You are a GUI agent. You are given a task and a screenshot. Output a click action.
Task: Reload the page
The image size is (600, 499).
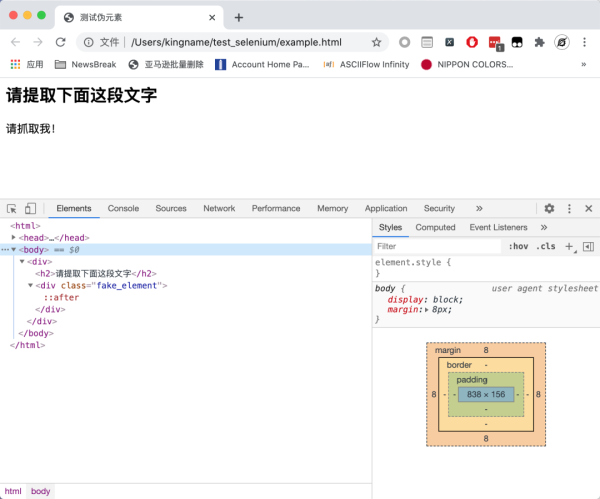point(60,42)
